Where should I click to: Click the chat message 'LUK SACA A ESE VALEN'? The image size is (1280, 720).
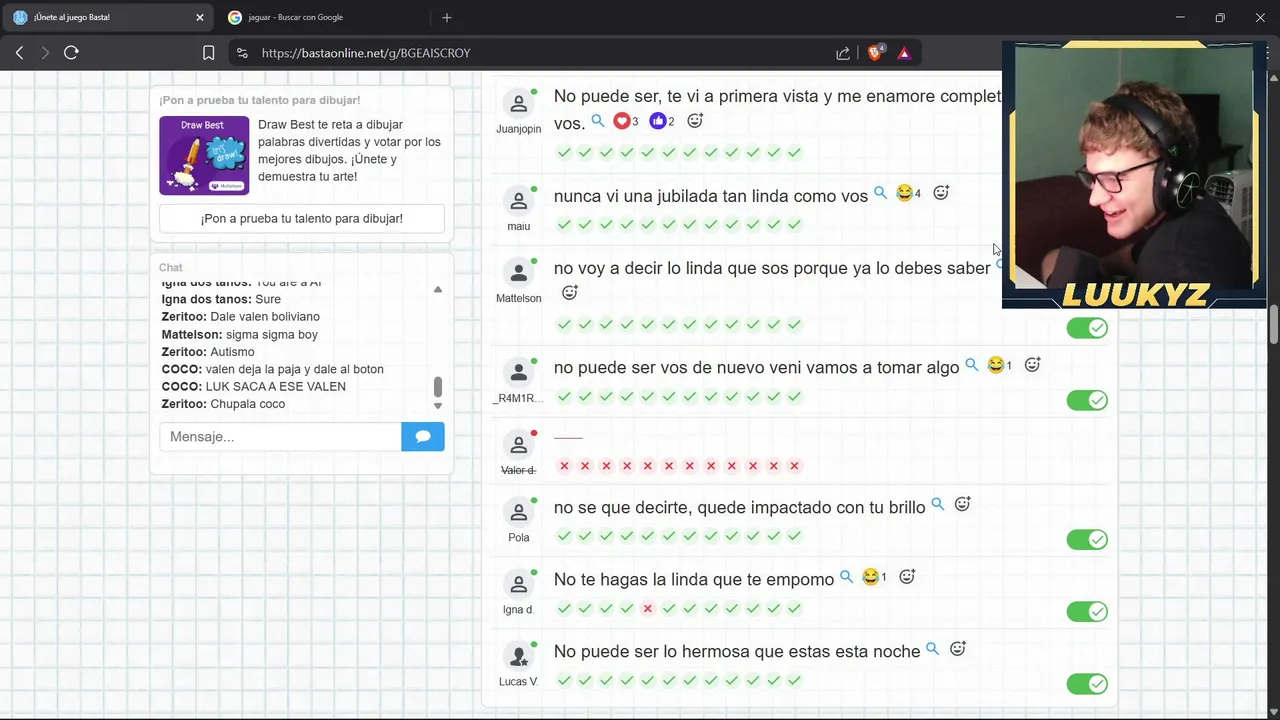275,386
